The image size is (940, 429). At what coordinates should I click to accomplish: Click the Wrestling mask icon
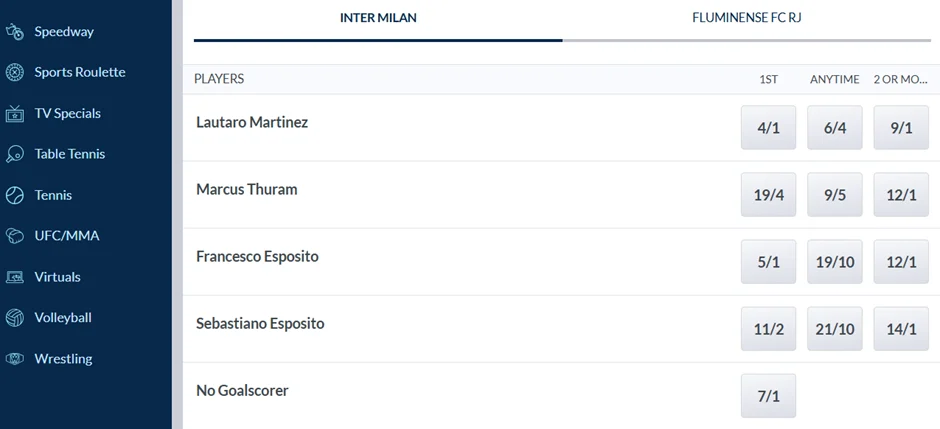pyautogui.click(x=15, y=359)
